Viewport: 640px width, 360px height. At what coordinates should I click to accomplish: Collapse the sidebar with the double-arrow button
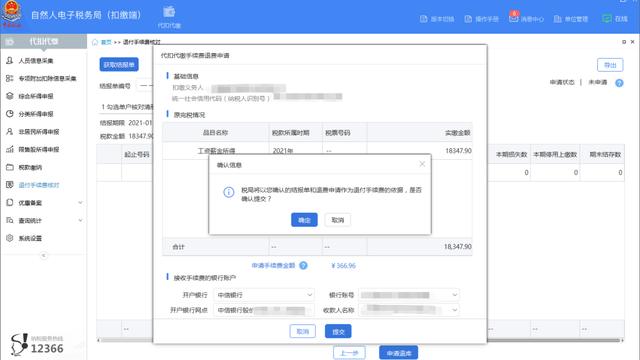coord(44,256)
